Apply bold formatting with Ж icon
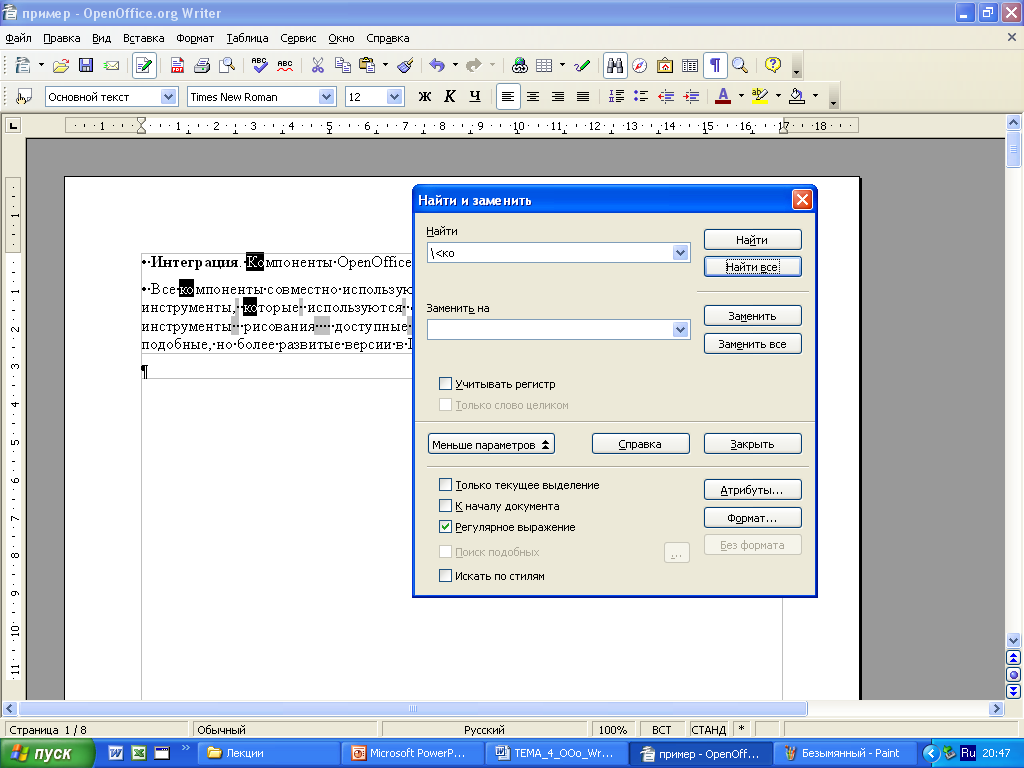1024x768 pixels. (424, 97)
